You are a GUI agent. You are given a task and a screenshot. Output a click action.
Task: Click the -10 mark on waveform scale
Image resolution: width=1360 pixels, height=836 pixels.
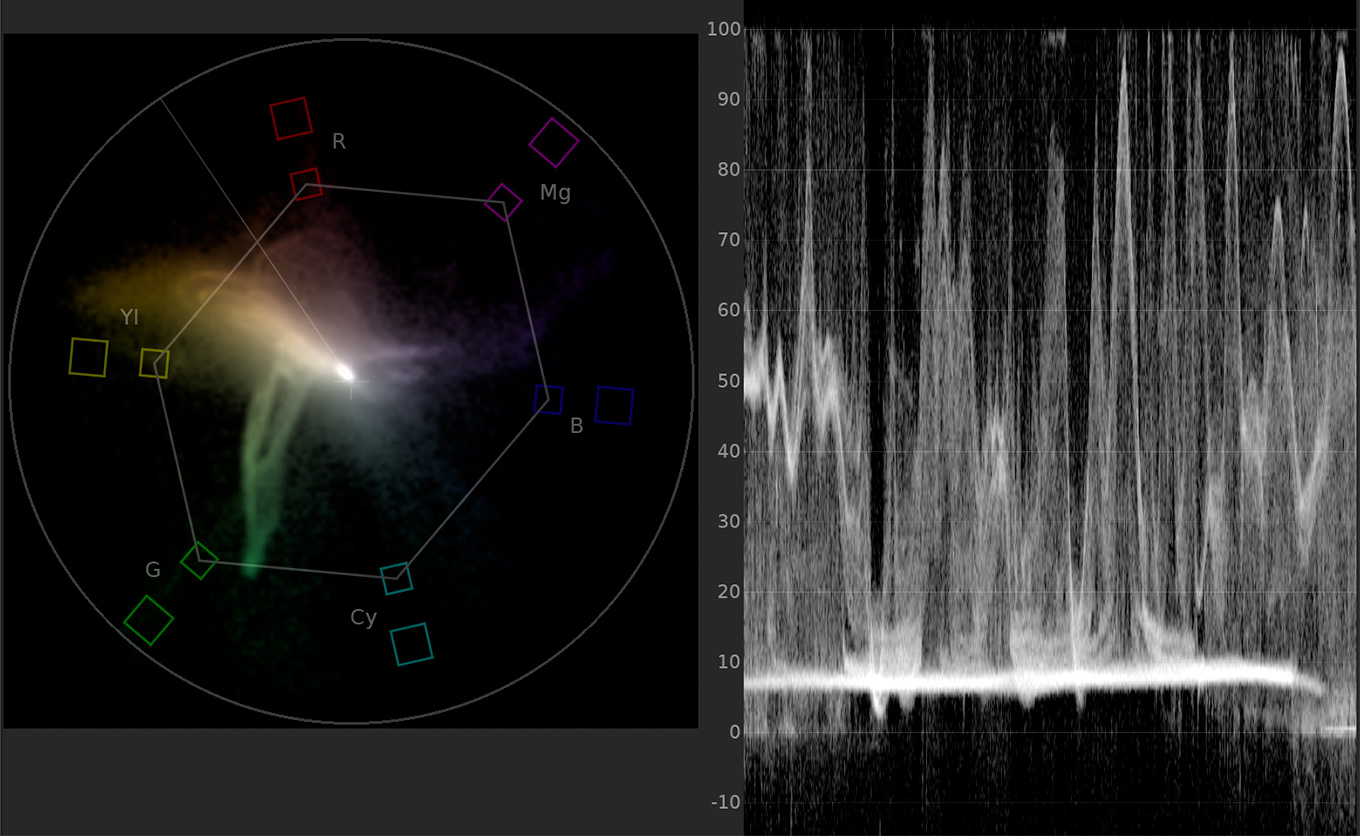coord(724,802)
